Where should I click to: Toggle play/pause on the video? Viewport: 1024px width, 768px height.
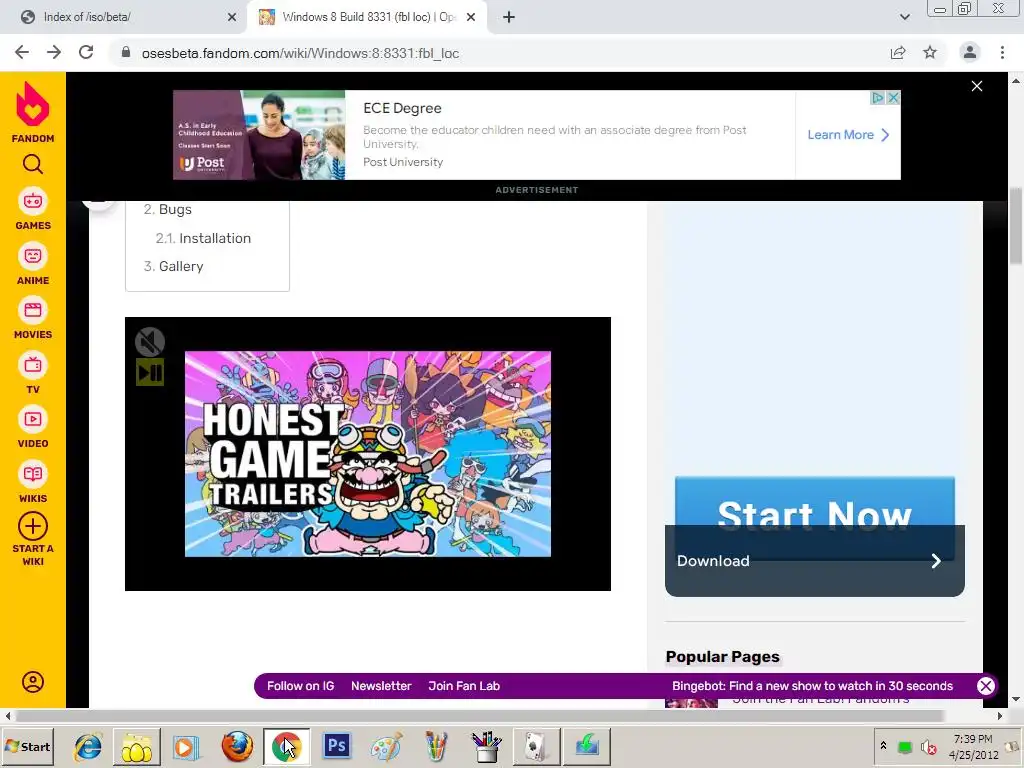pyautogui.click(x=150, y=372)
